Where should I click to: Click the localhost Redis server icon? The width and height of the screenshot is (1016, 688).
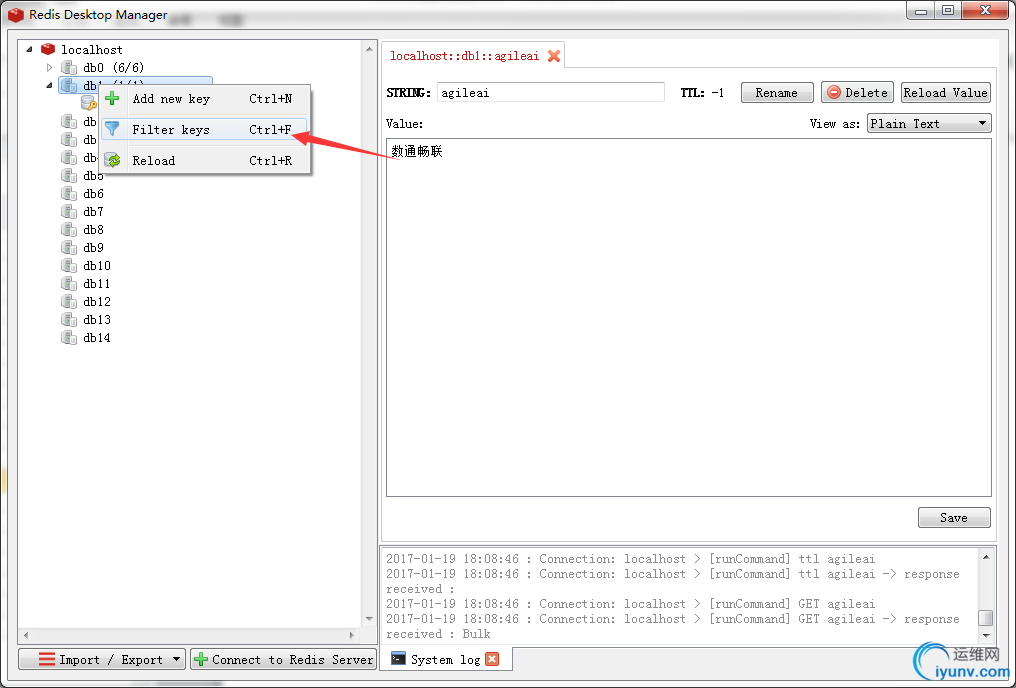(48, 49)
